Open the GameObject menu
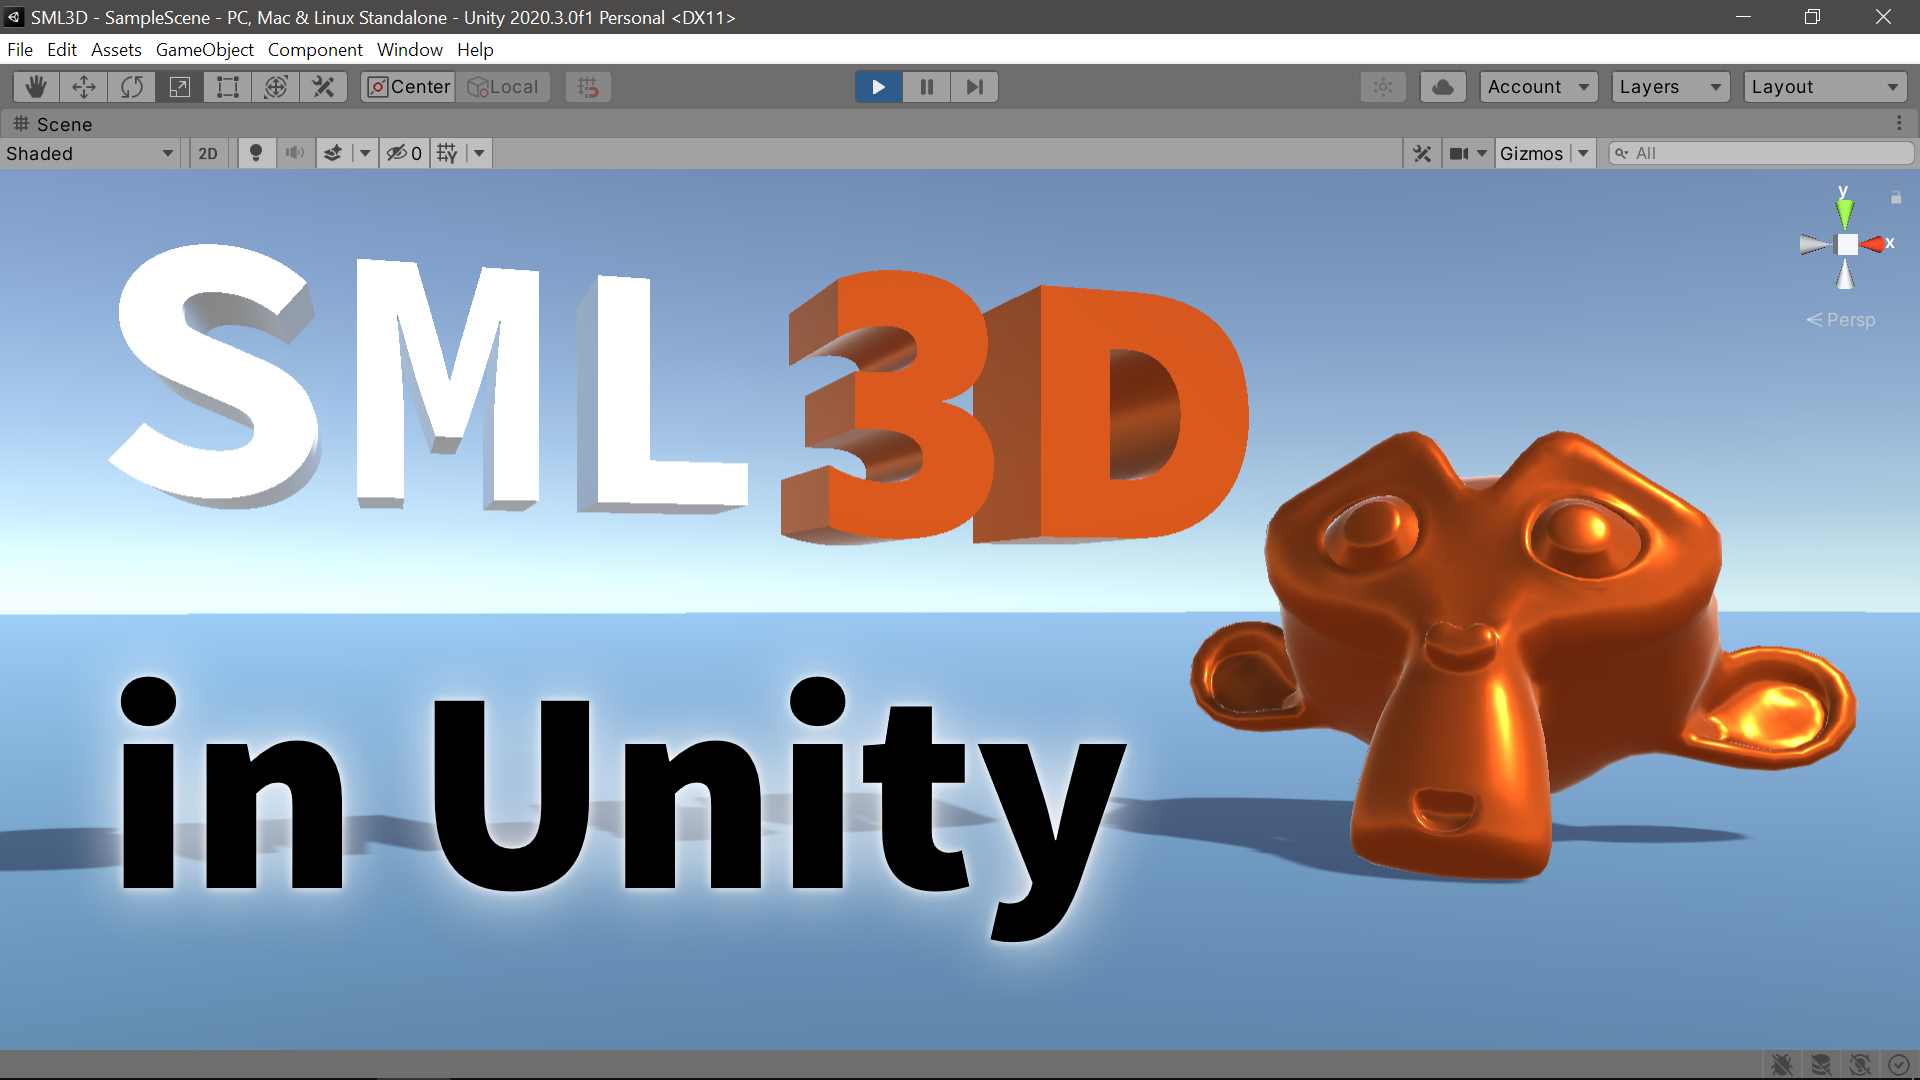1920x1080 pixels. pos(205,50)
